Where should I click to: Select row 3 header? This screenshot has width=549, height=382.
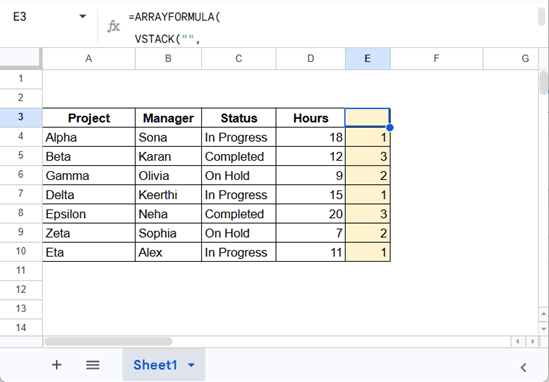tap(21, 117)
